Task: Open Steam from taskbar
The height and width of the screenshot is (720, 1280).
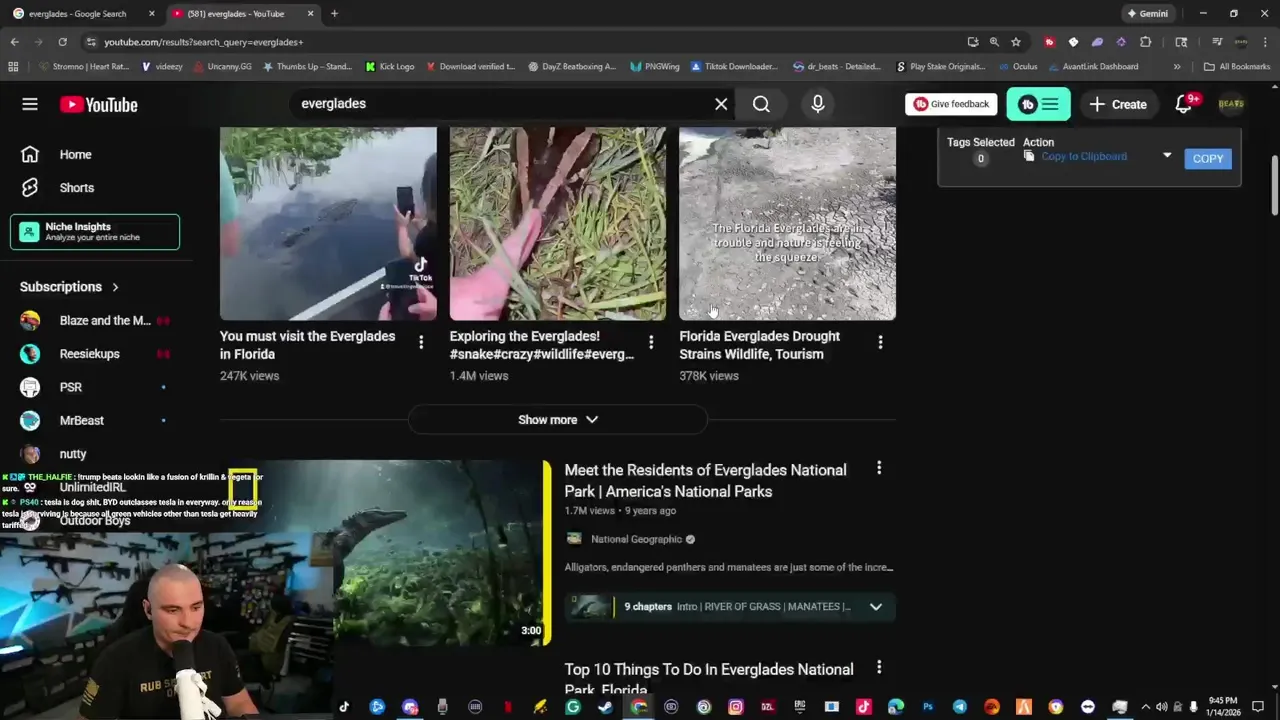Action: pos(605,707)
